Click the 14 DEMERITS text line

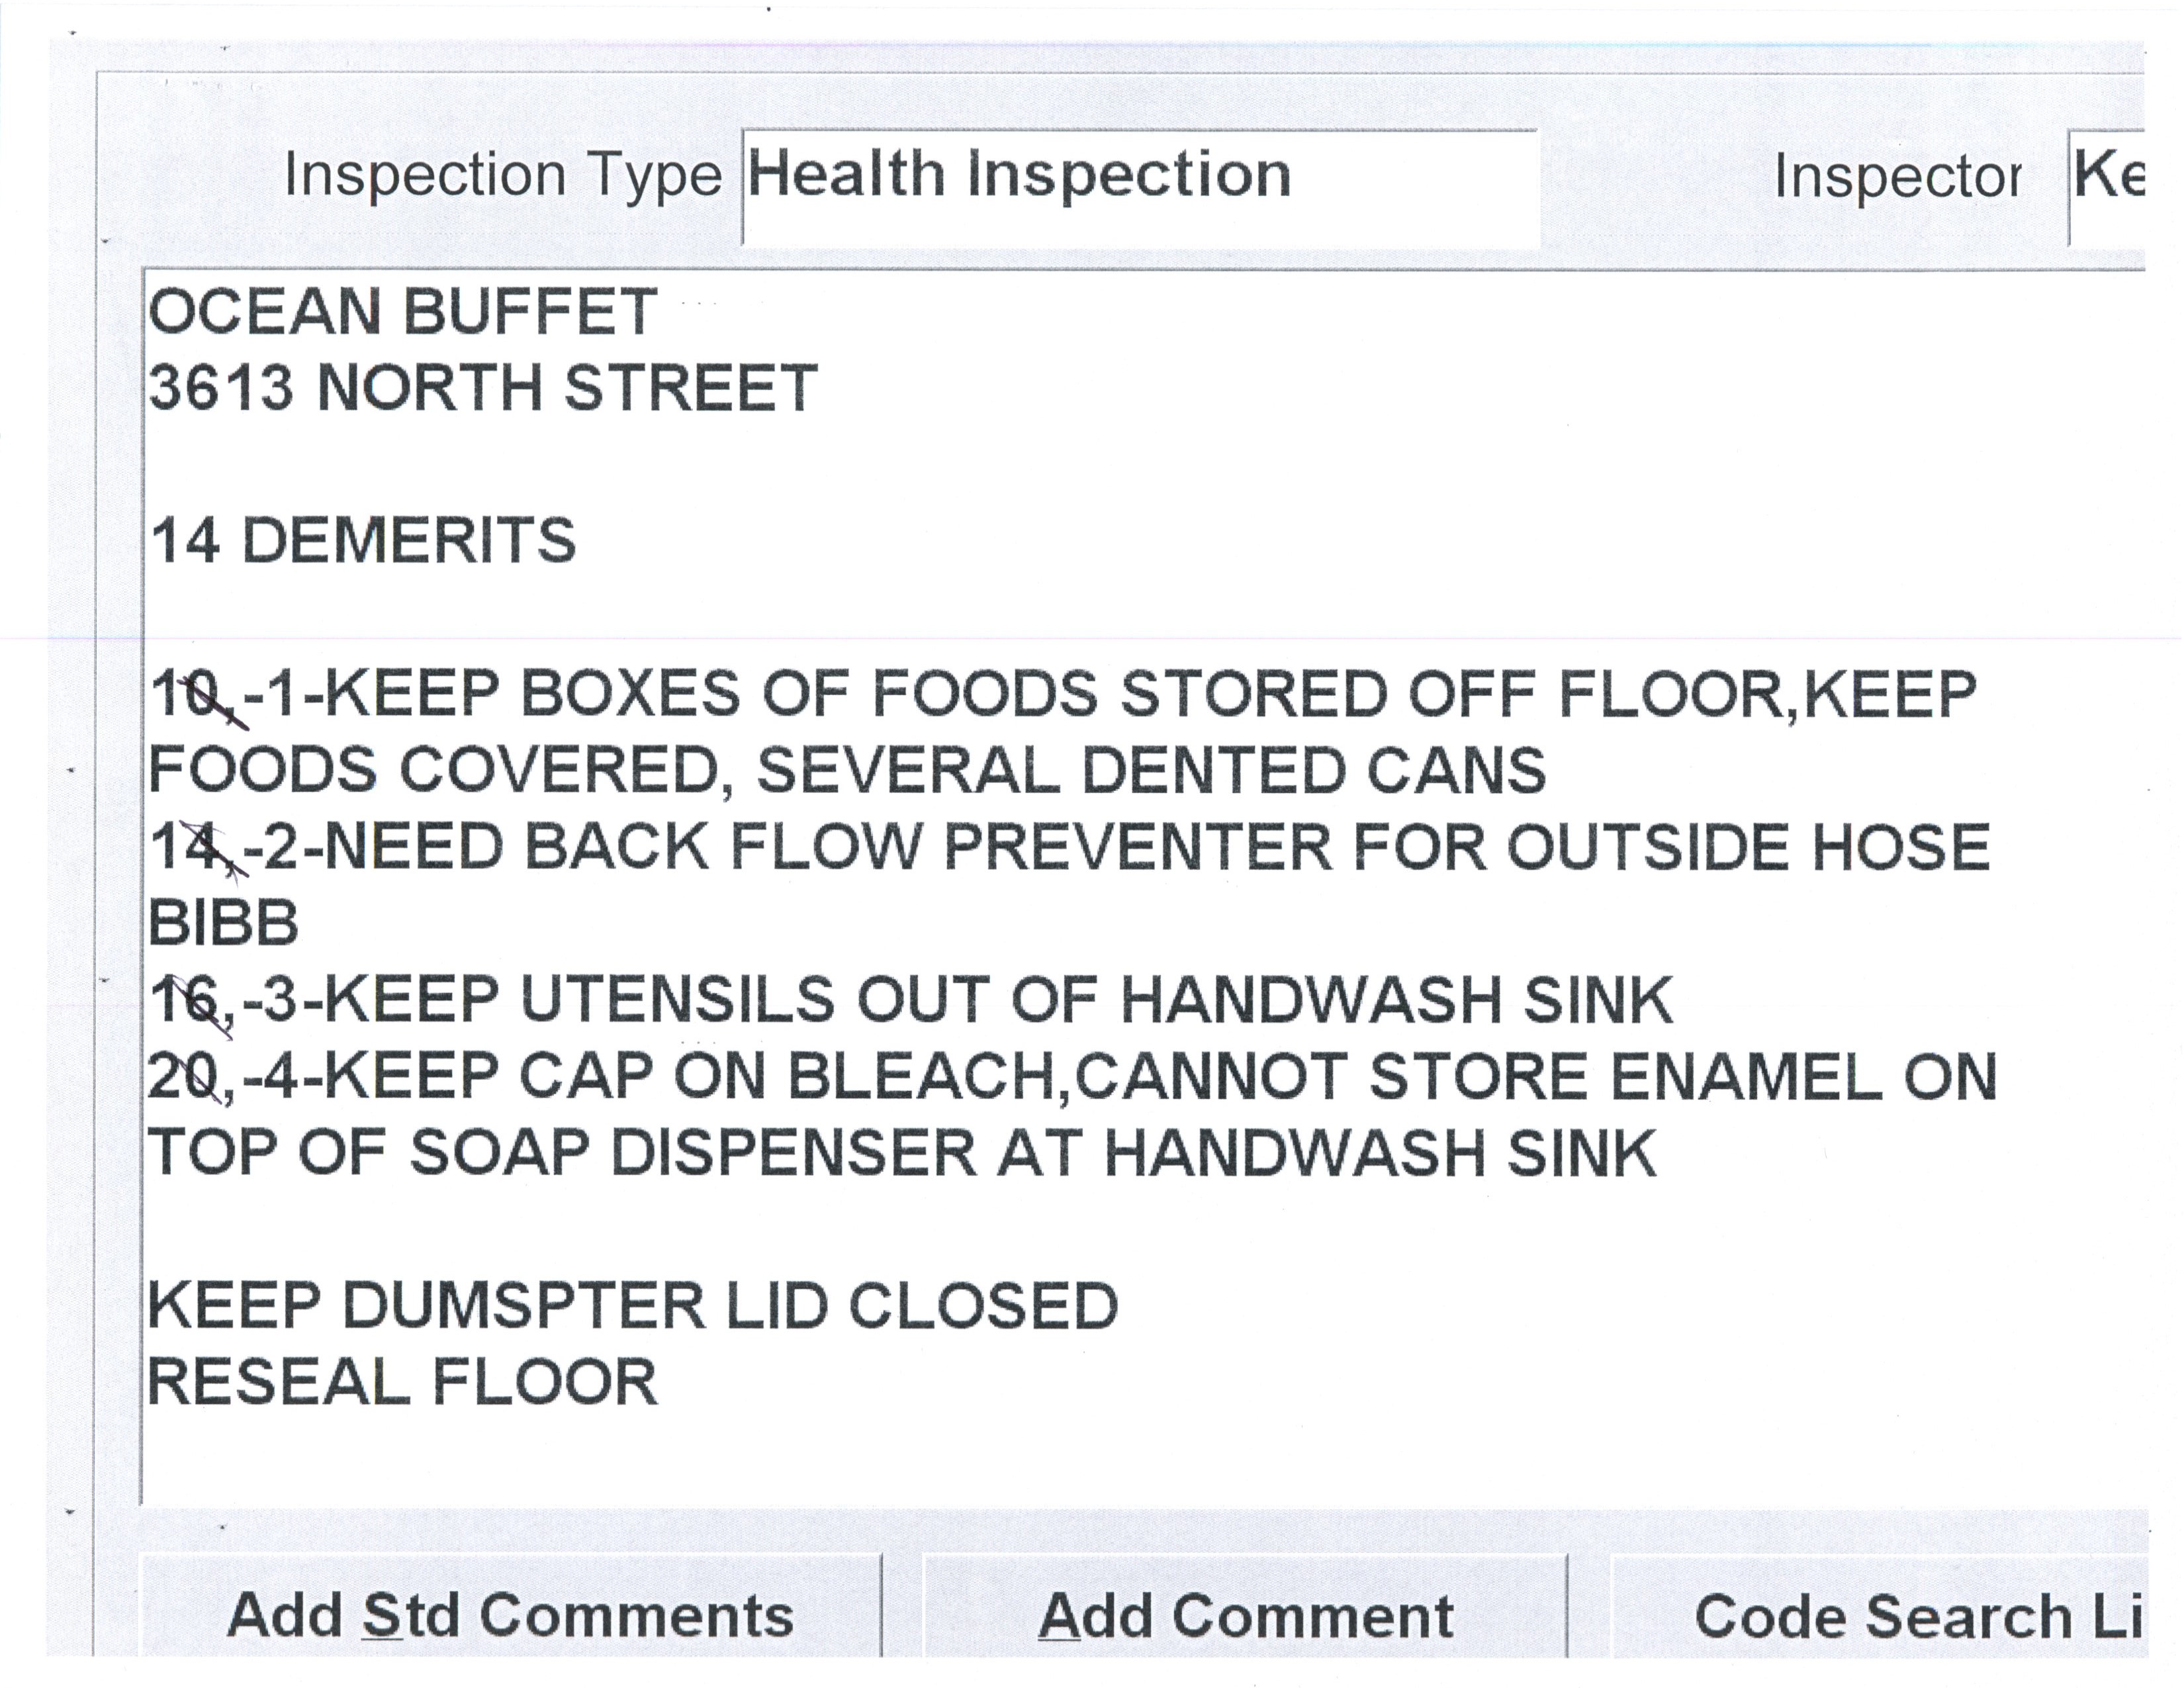[363, 541]
